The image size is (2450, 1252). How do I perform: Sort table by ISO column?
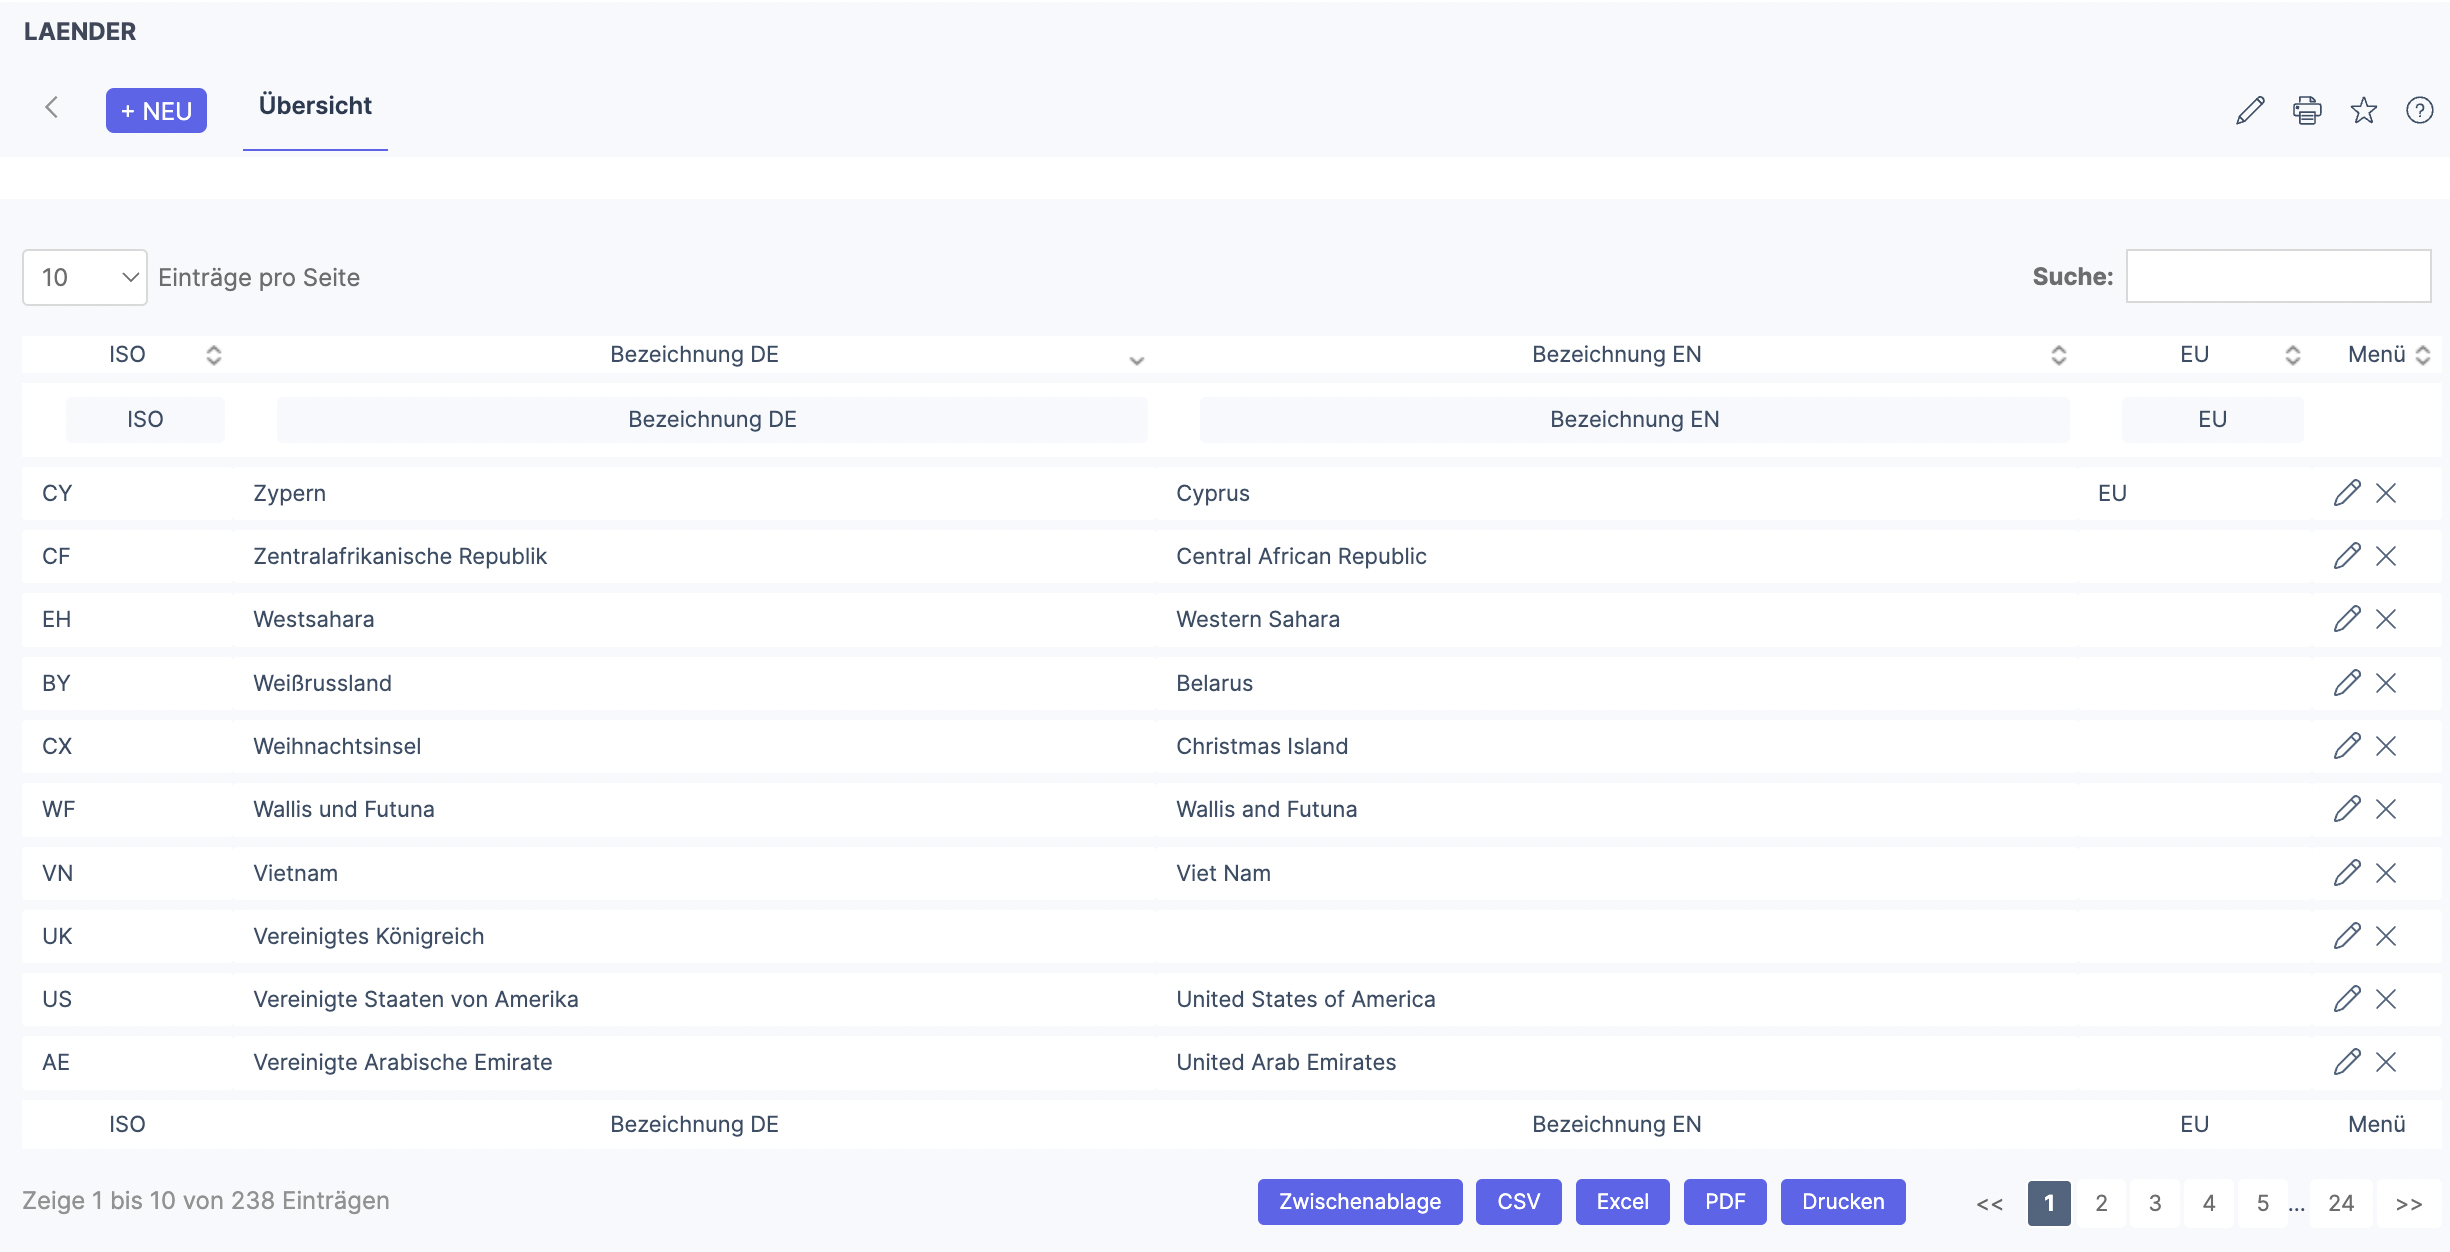tap(127, 354)
